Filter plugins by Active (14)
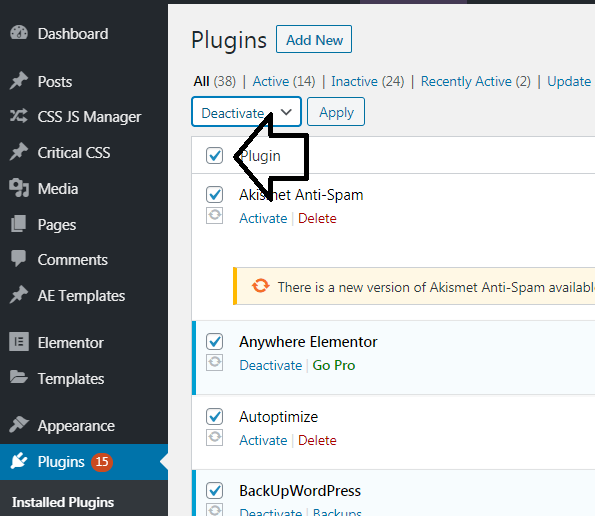595x516 pixels. click(x=284, y=81)
